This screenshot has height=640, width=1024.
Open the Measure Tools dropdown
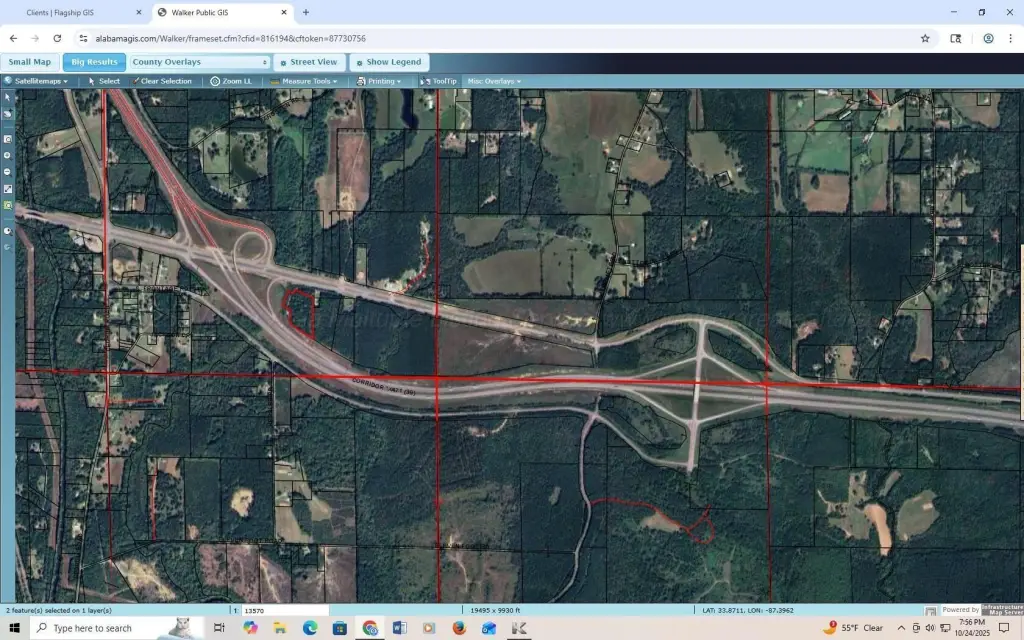(304, 81)
